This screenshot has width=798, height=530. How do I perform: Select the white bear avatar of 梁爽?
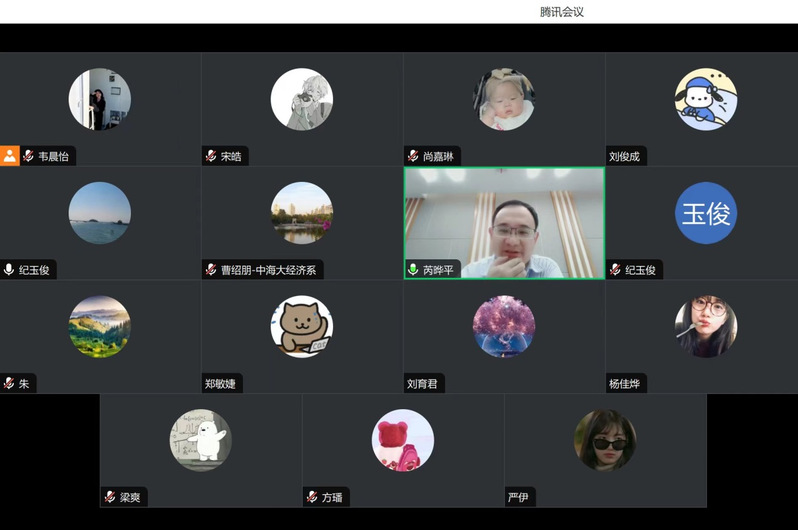click(x=200, y=440)
